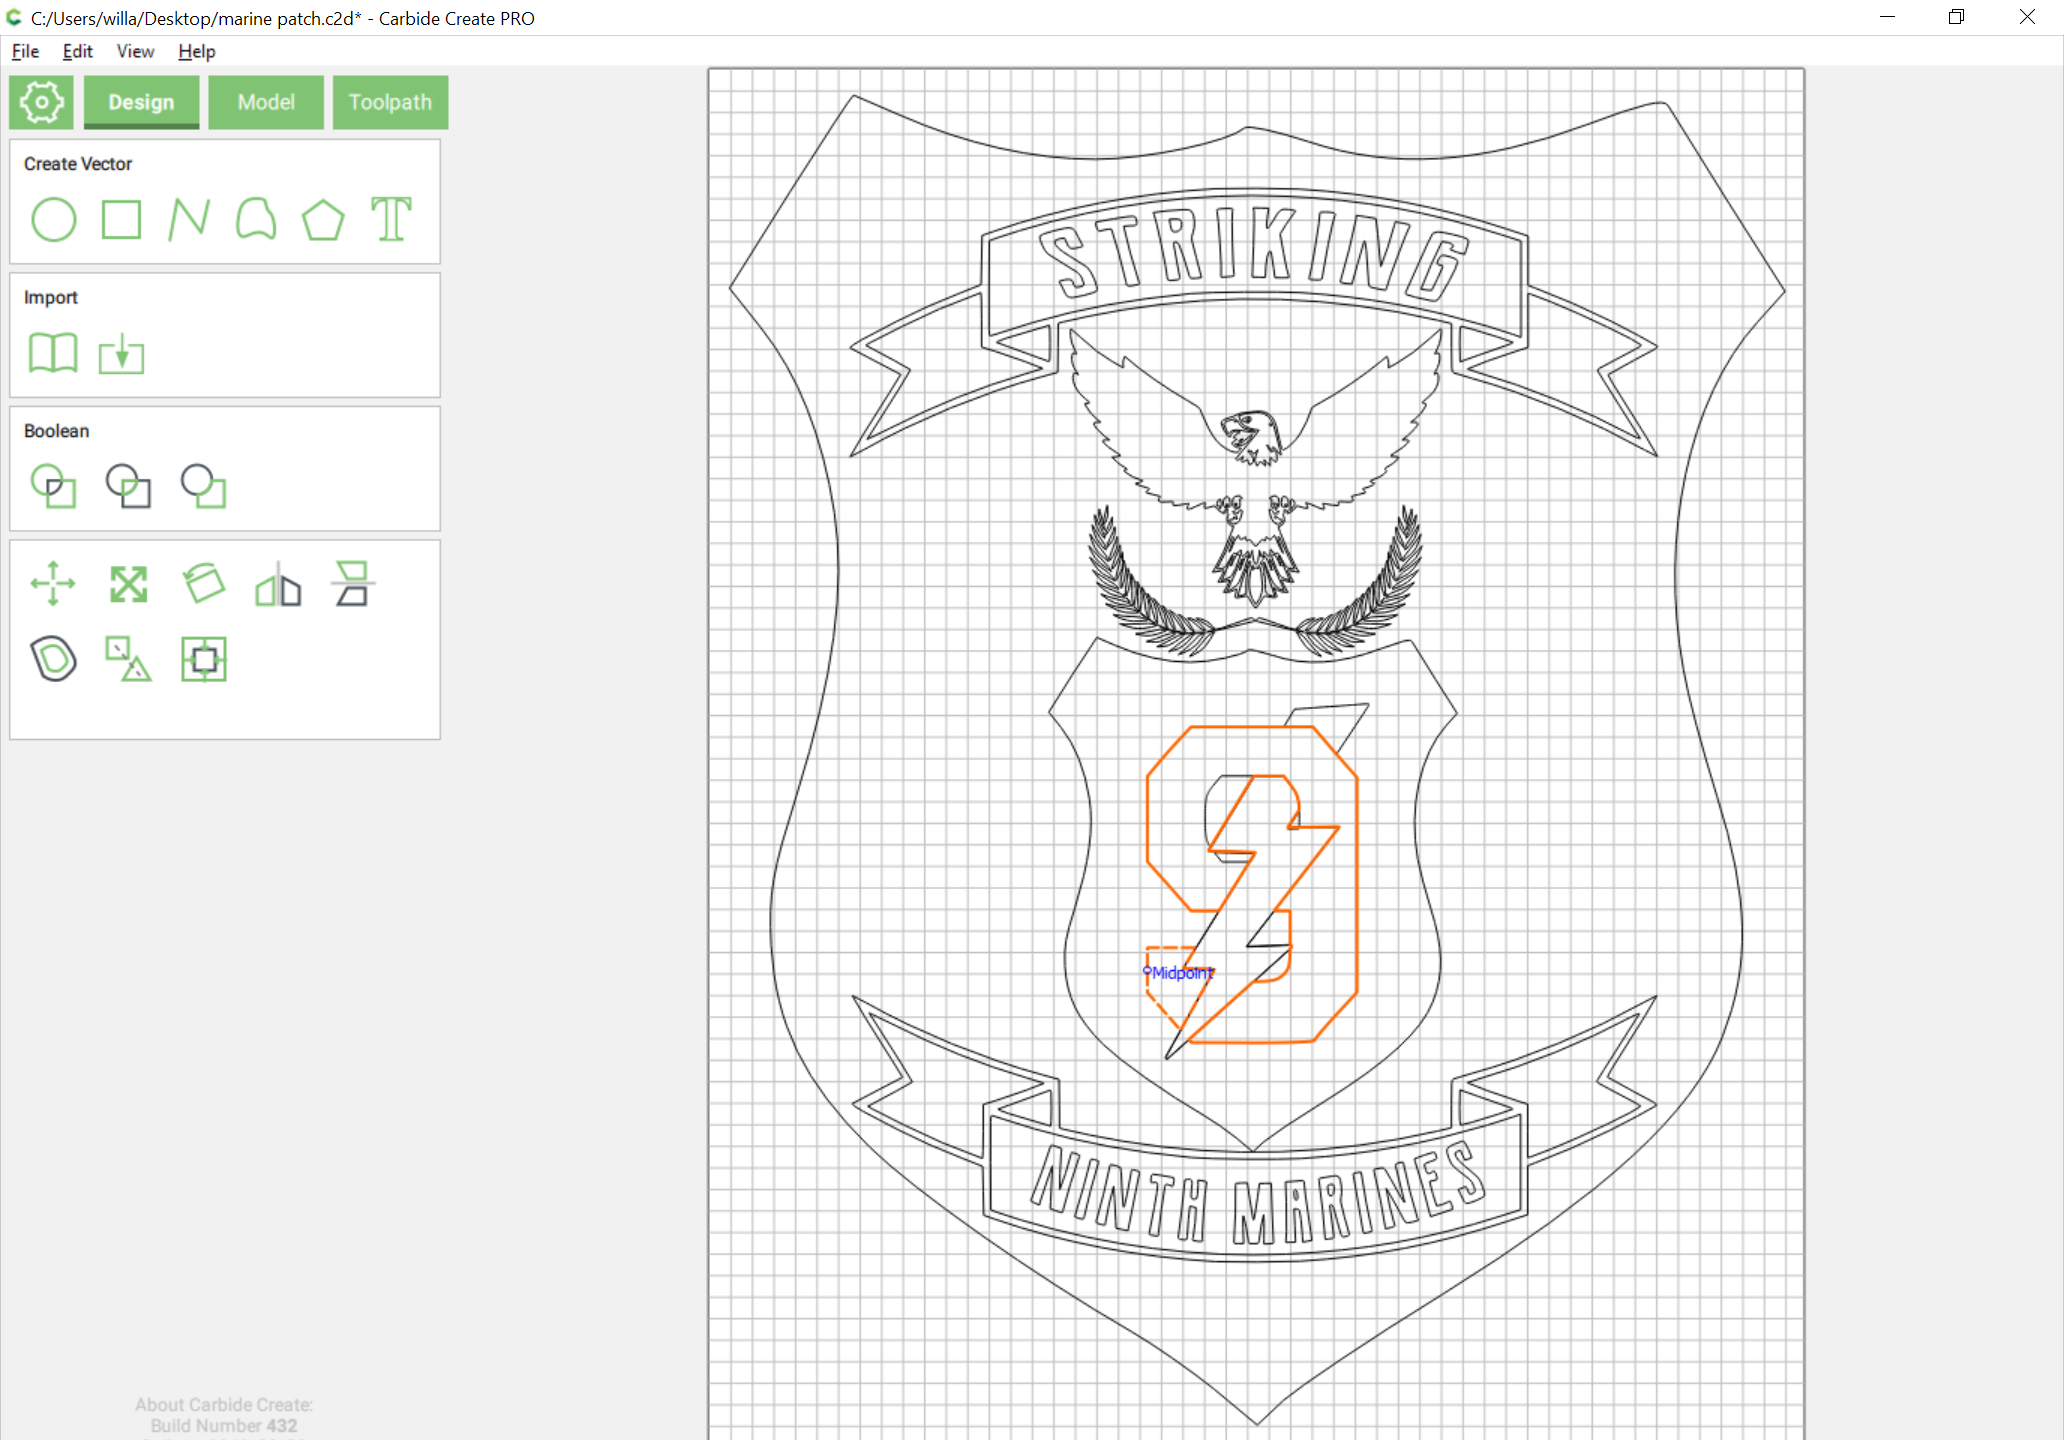This screenshot has width=2064, height=1440.
Task: Open the File menu
Action: tap(25, 51)
